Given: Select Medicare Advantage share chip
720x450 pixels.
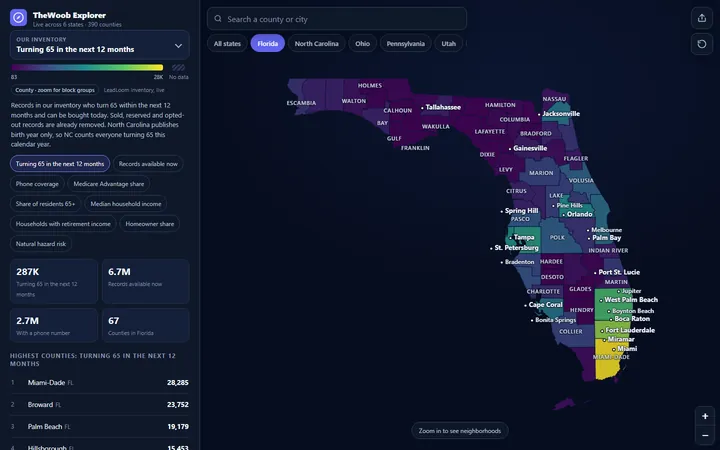Looking at the screenshot, I should (108, 184).
